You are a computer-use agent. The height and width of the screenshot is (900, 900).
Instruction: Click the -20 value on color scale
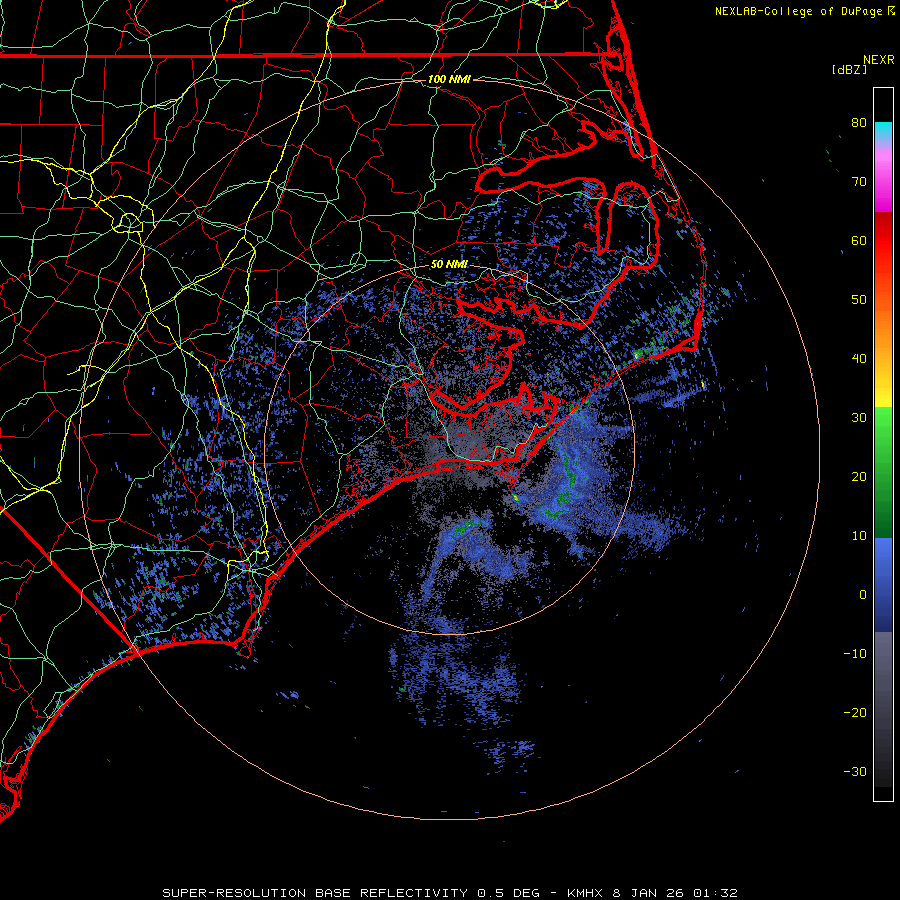(x=855, y=713)
